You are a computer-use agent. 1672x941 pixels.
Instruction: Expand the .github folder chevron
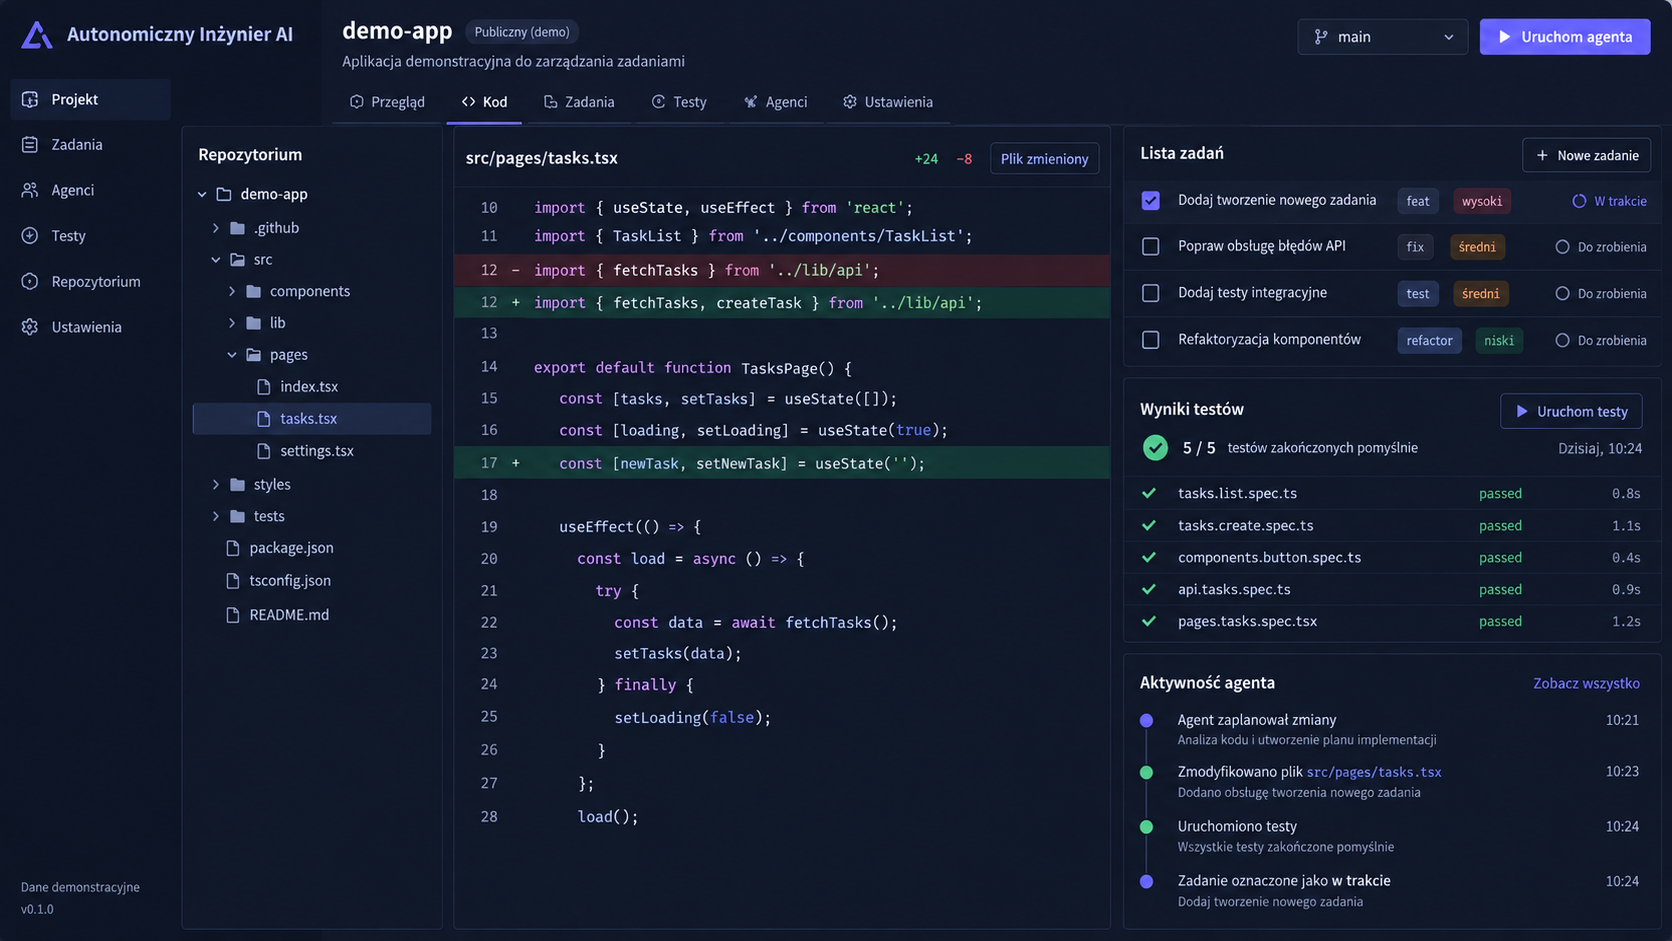(x=216, y=228)
